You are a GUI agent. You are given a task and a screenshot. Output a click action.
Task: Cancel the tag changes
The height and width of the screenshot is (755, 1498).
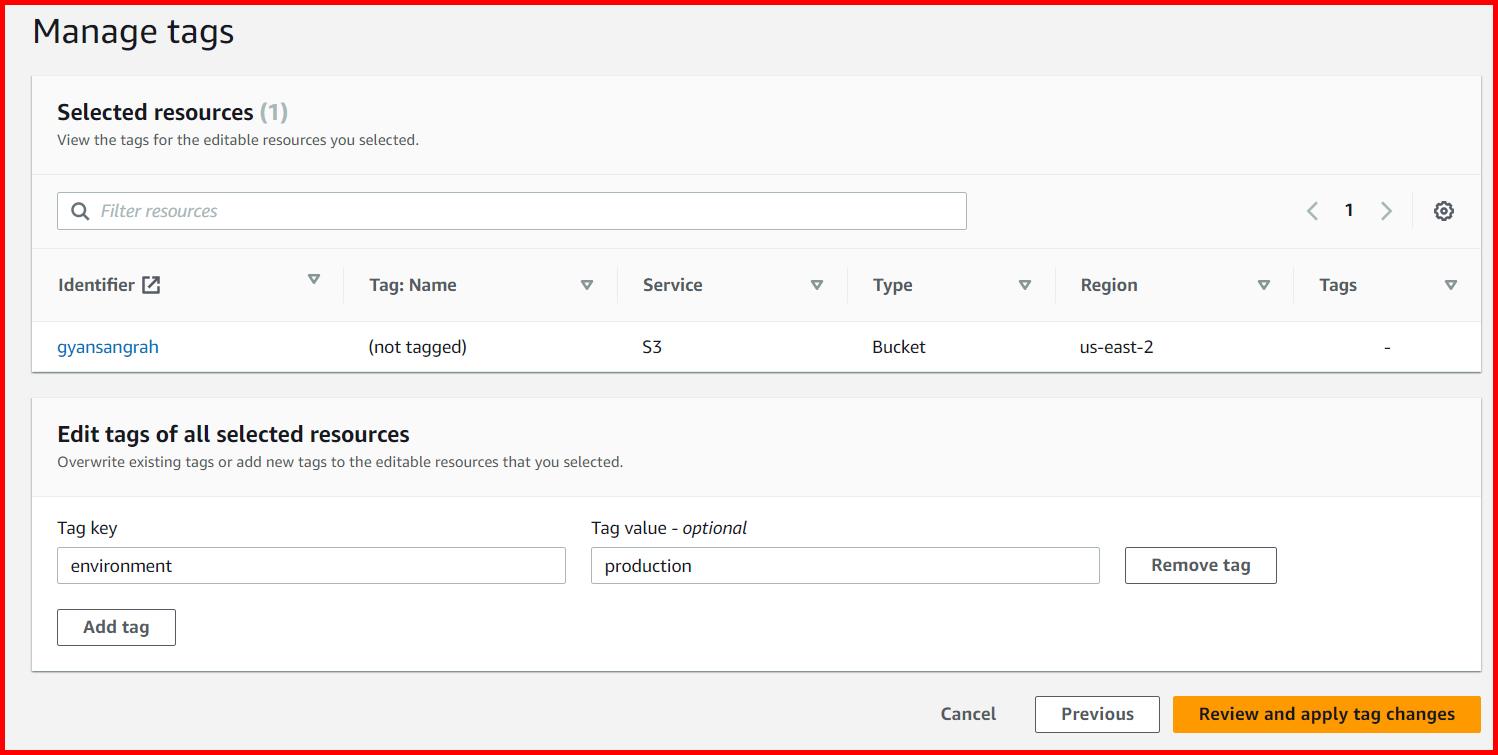pos(967,714)
